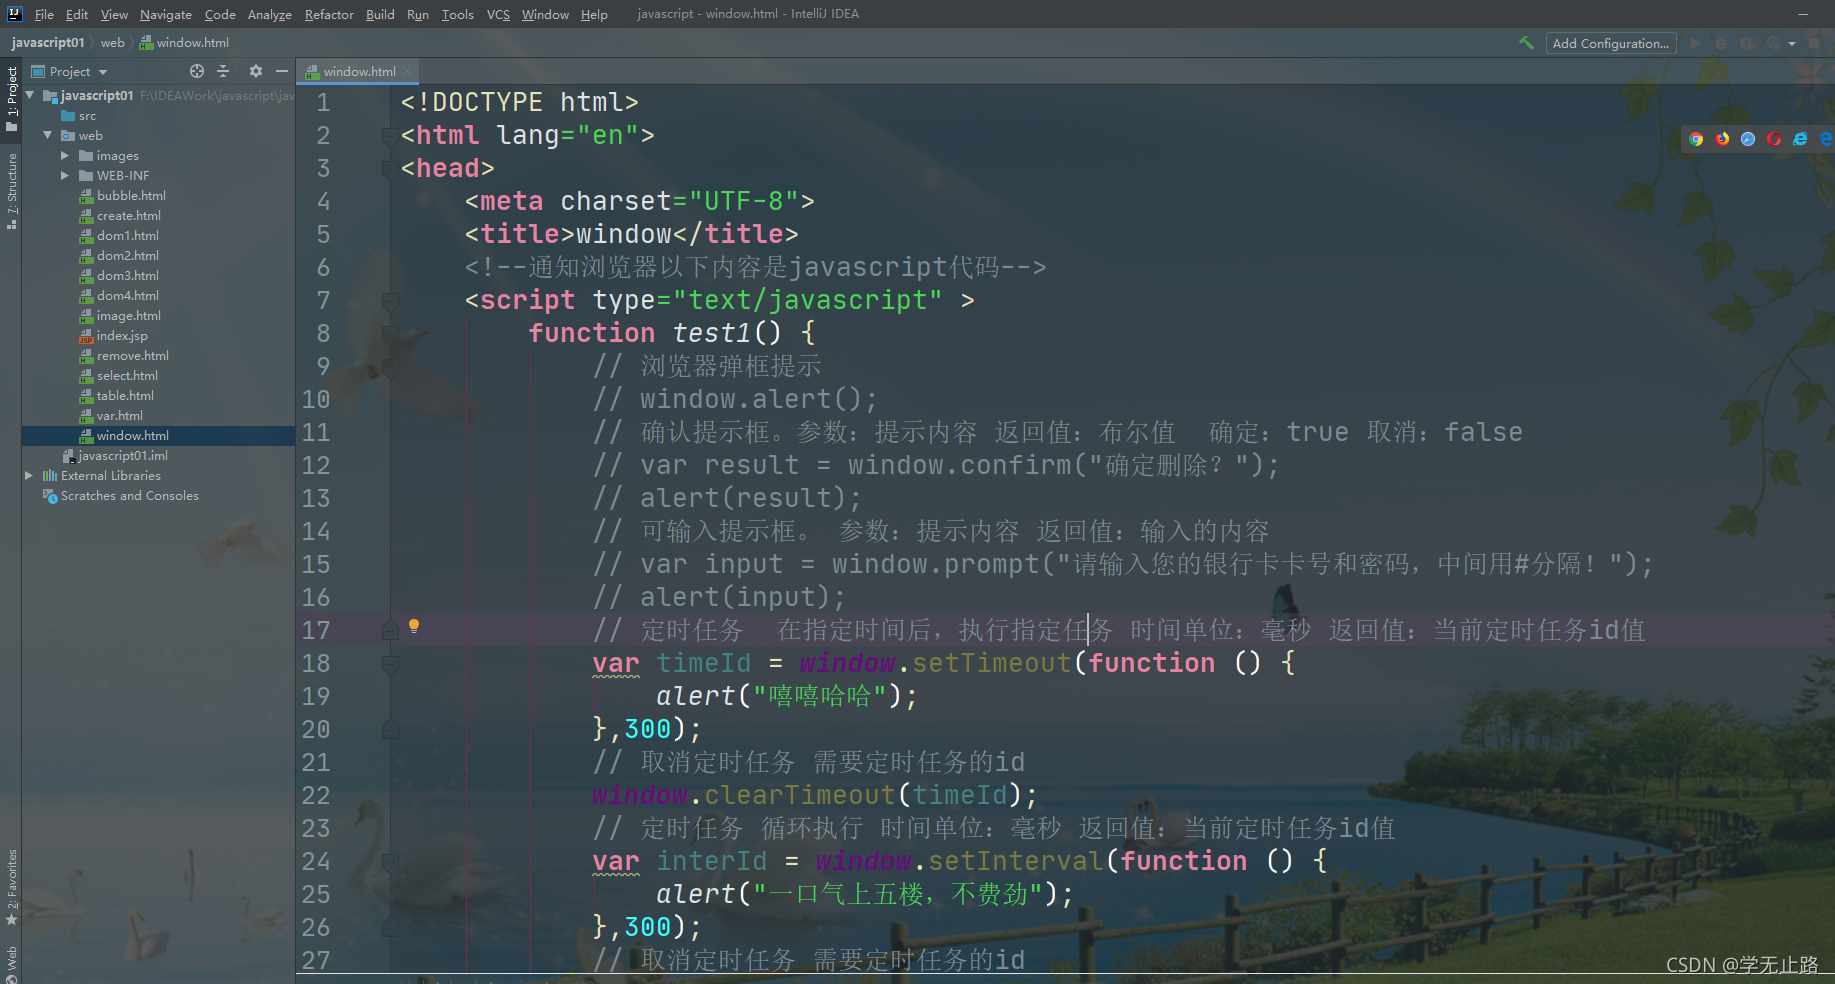Open Project panel settings gear
Viewport: 1835px width, 984px height.
point(255,71)
